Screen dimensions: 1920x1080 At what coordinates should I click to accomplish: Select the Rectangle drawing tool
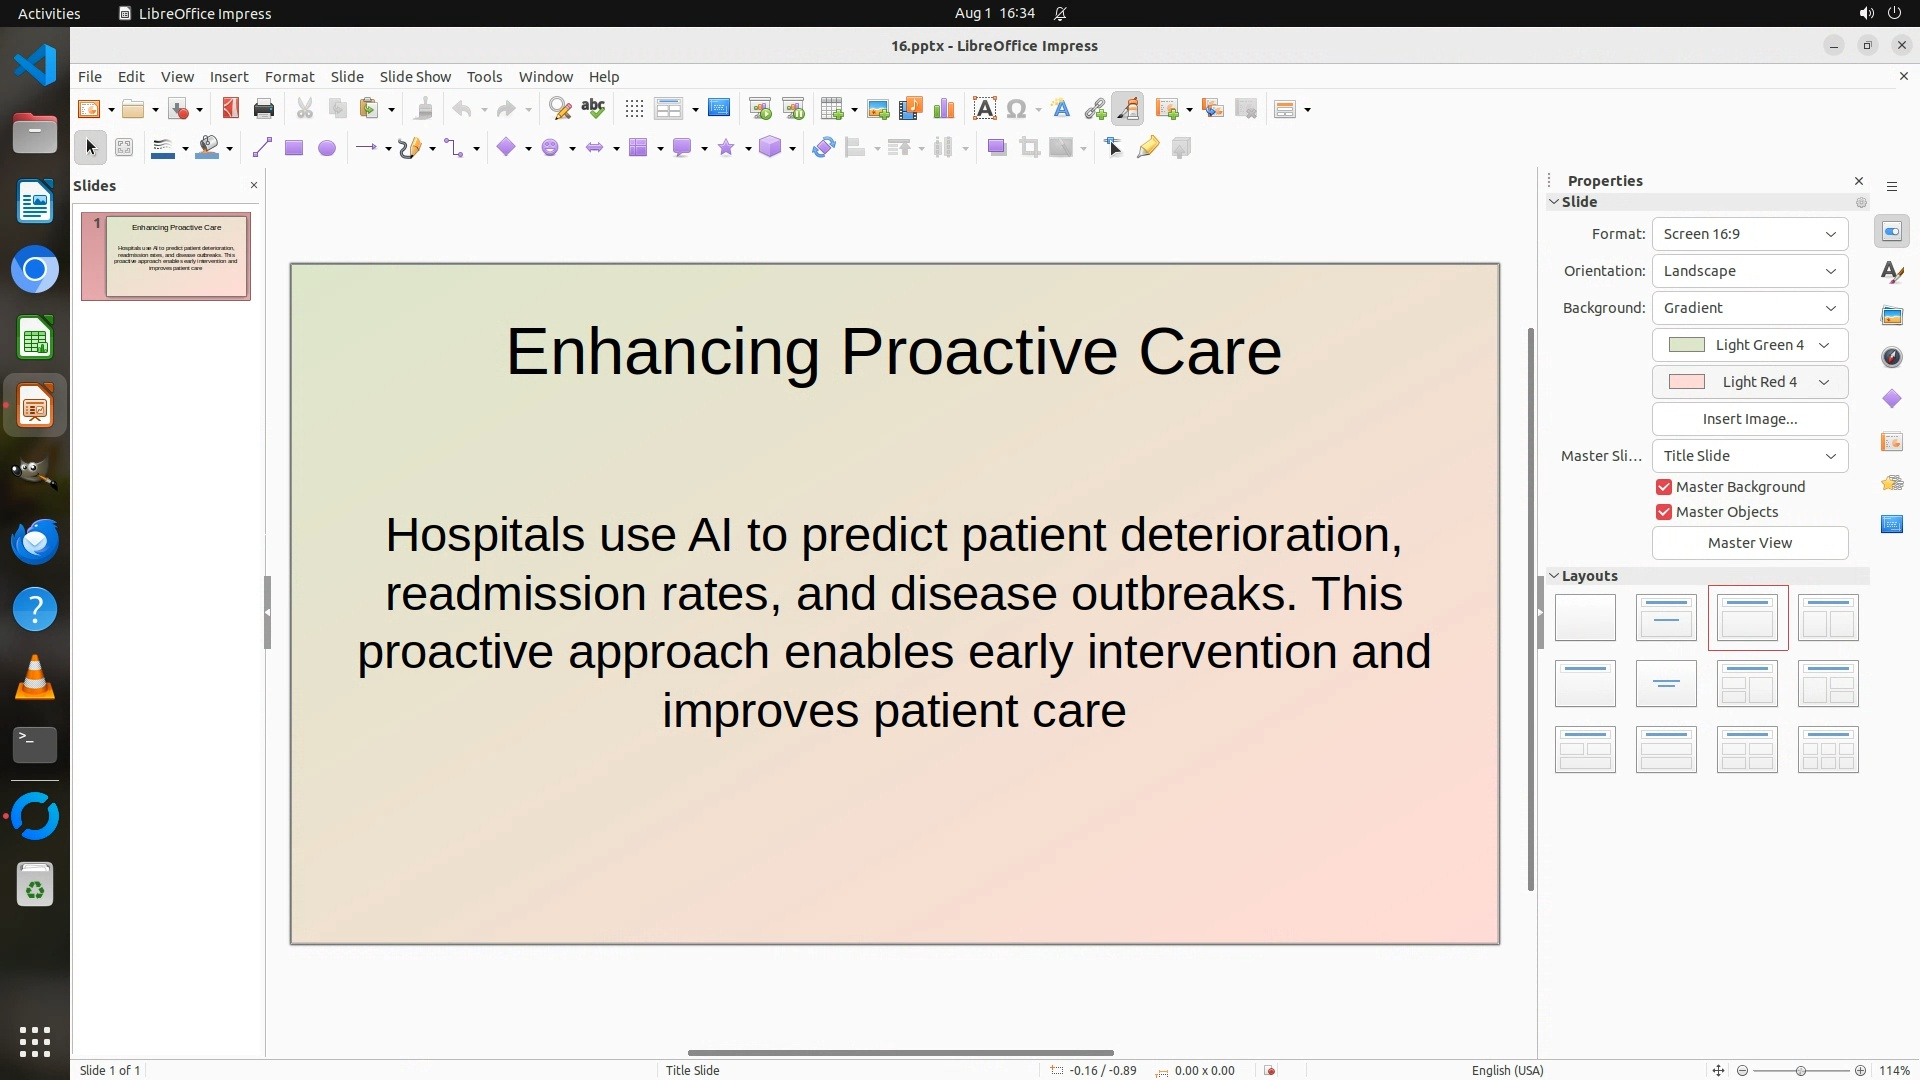tap(294, 148)
